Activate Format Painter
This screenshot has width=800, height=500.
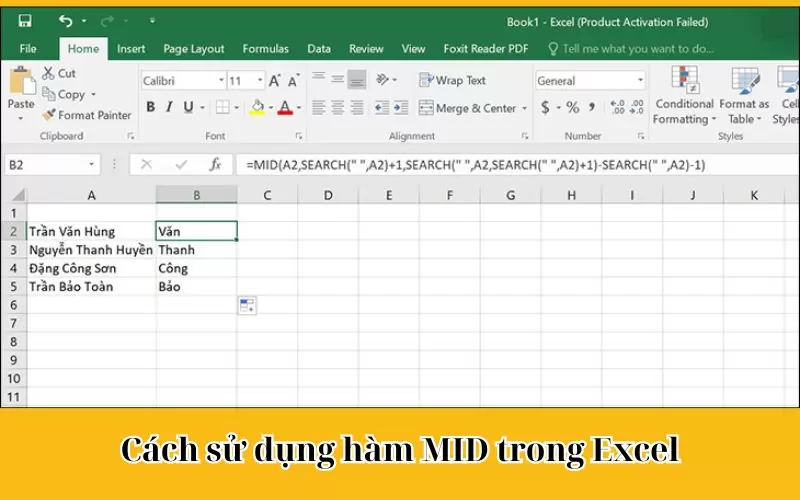pos(87,115)
